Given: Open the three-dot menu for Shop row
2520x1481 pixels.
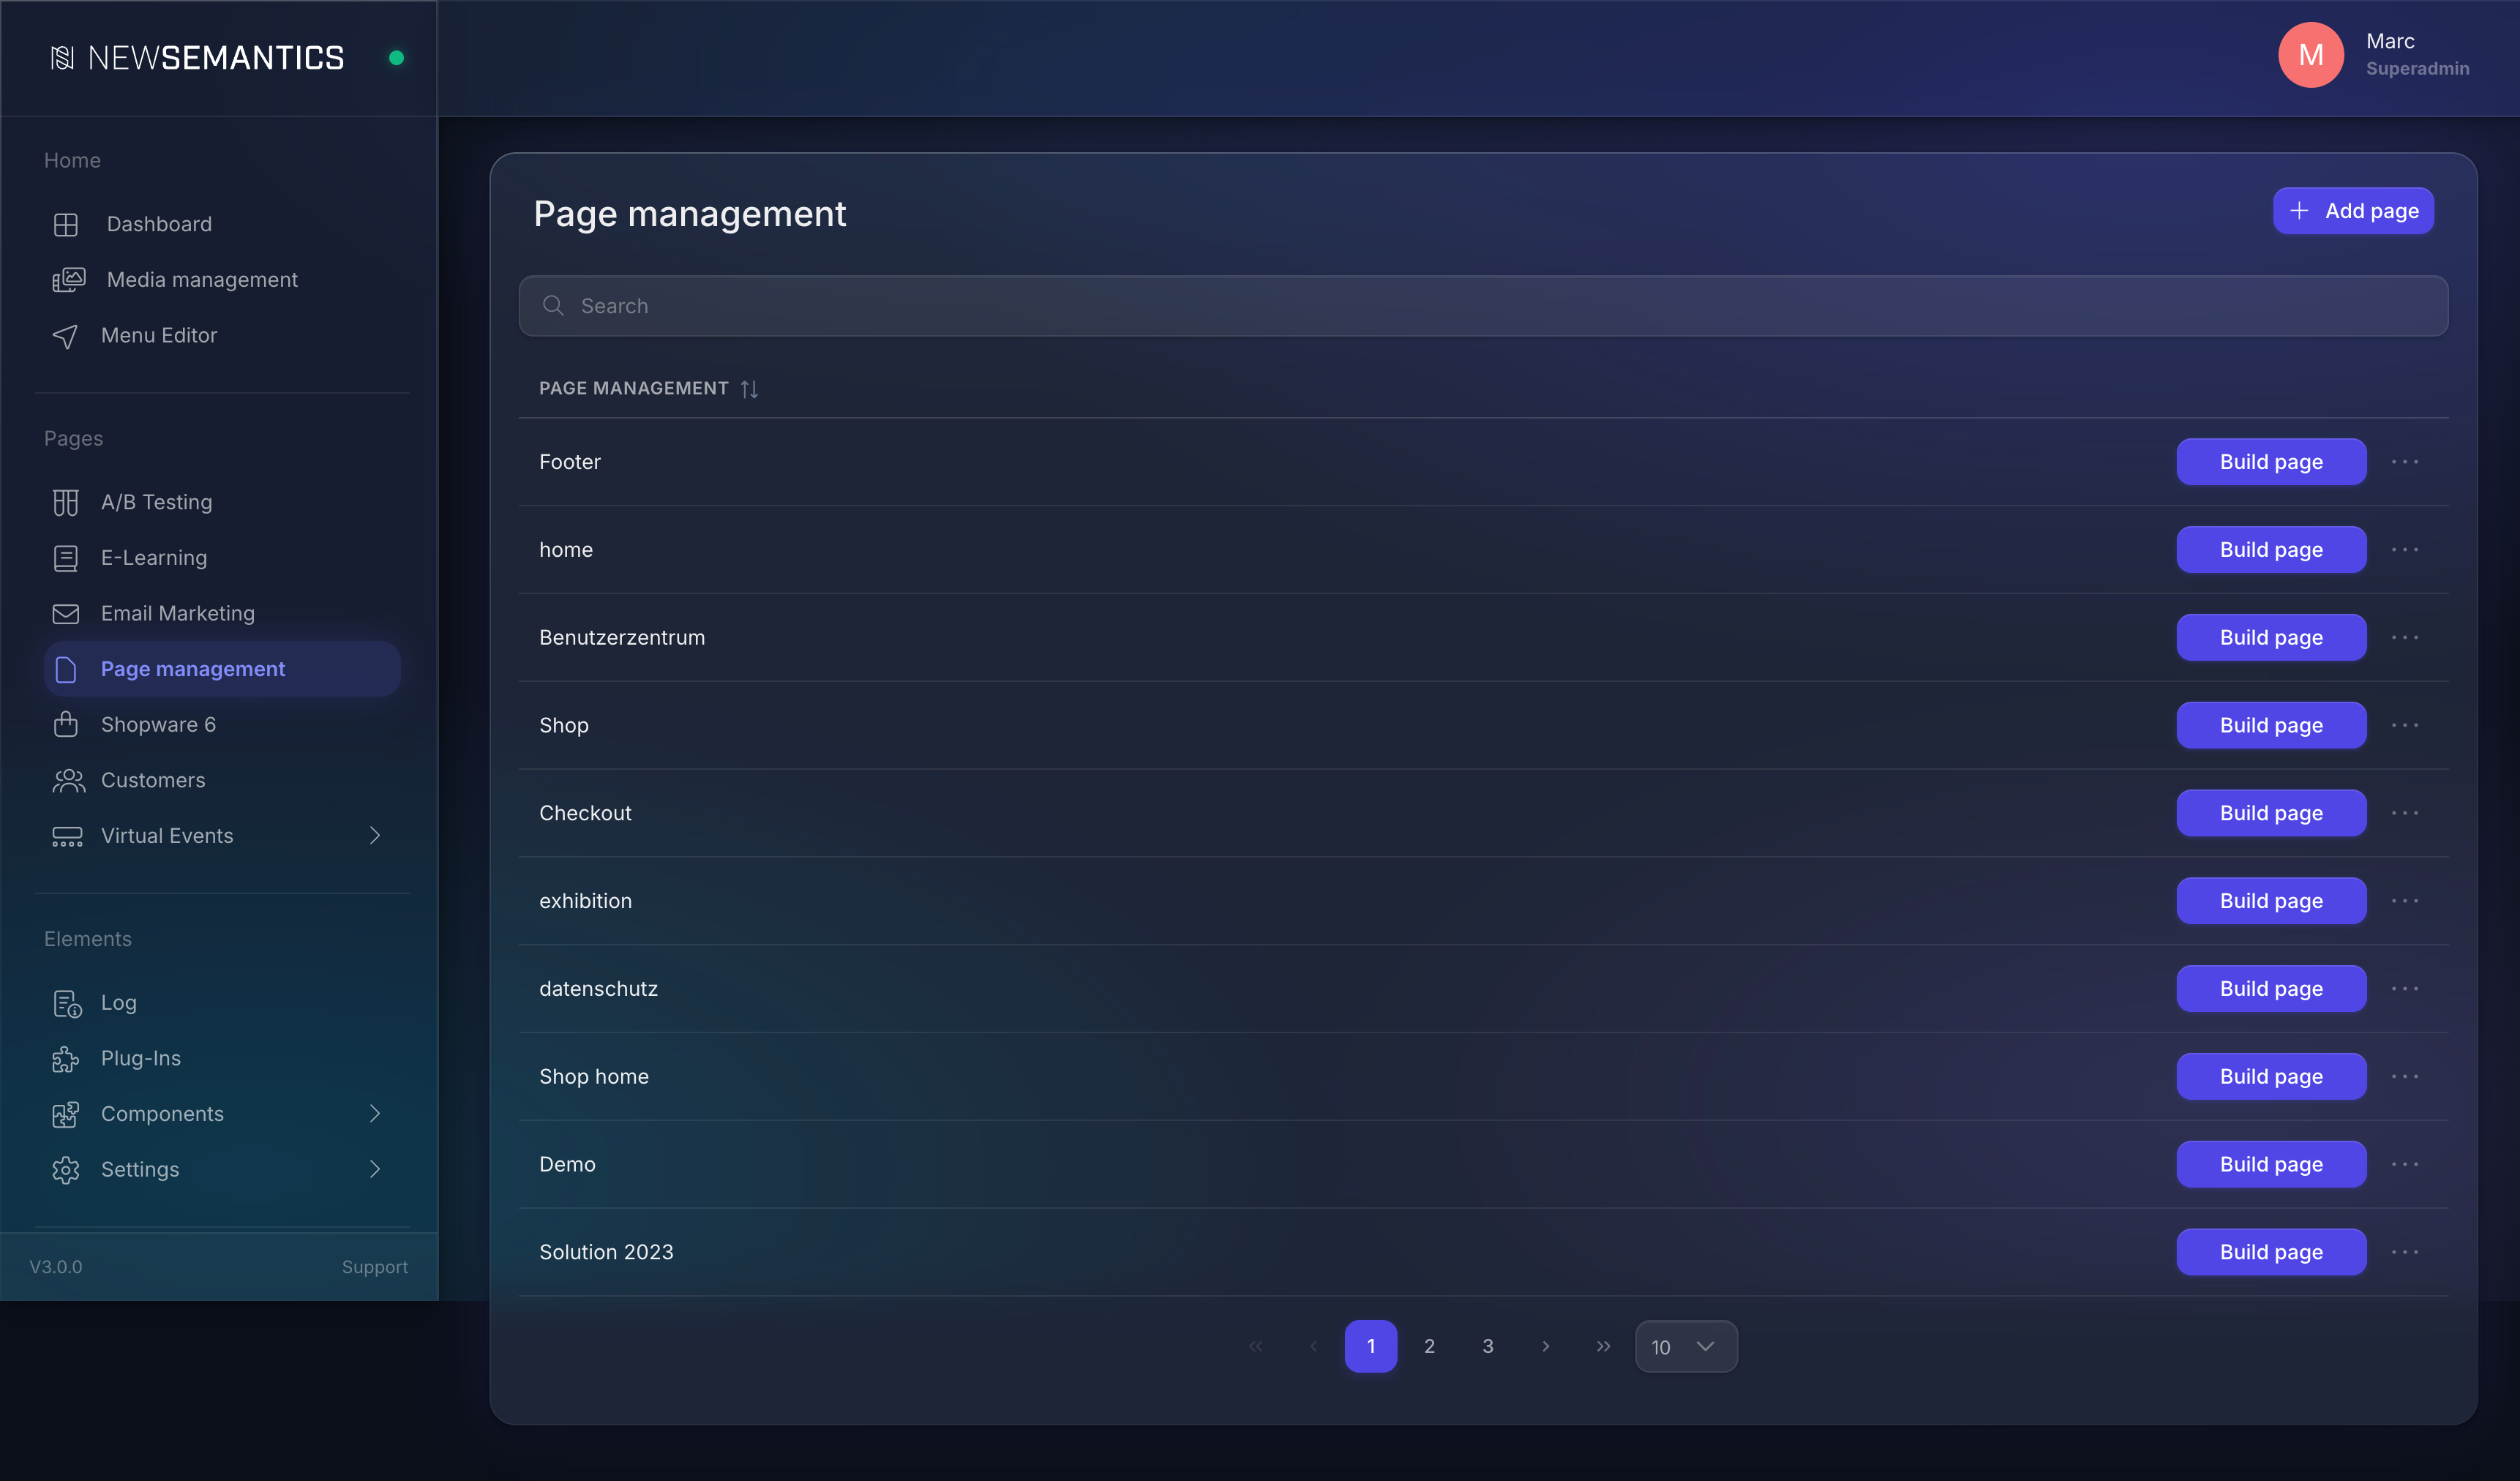Looking at the screenshot, I should pyautogui.click(x=2405, y=725).
